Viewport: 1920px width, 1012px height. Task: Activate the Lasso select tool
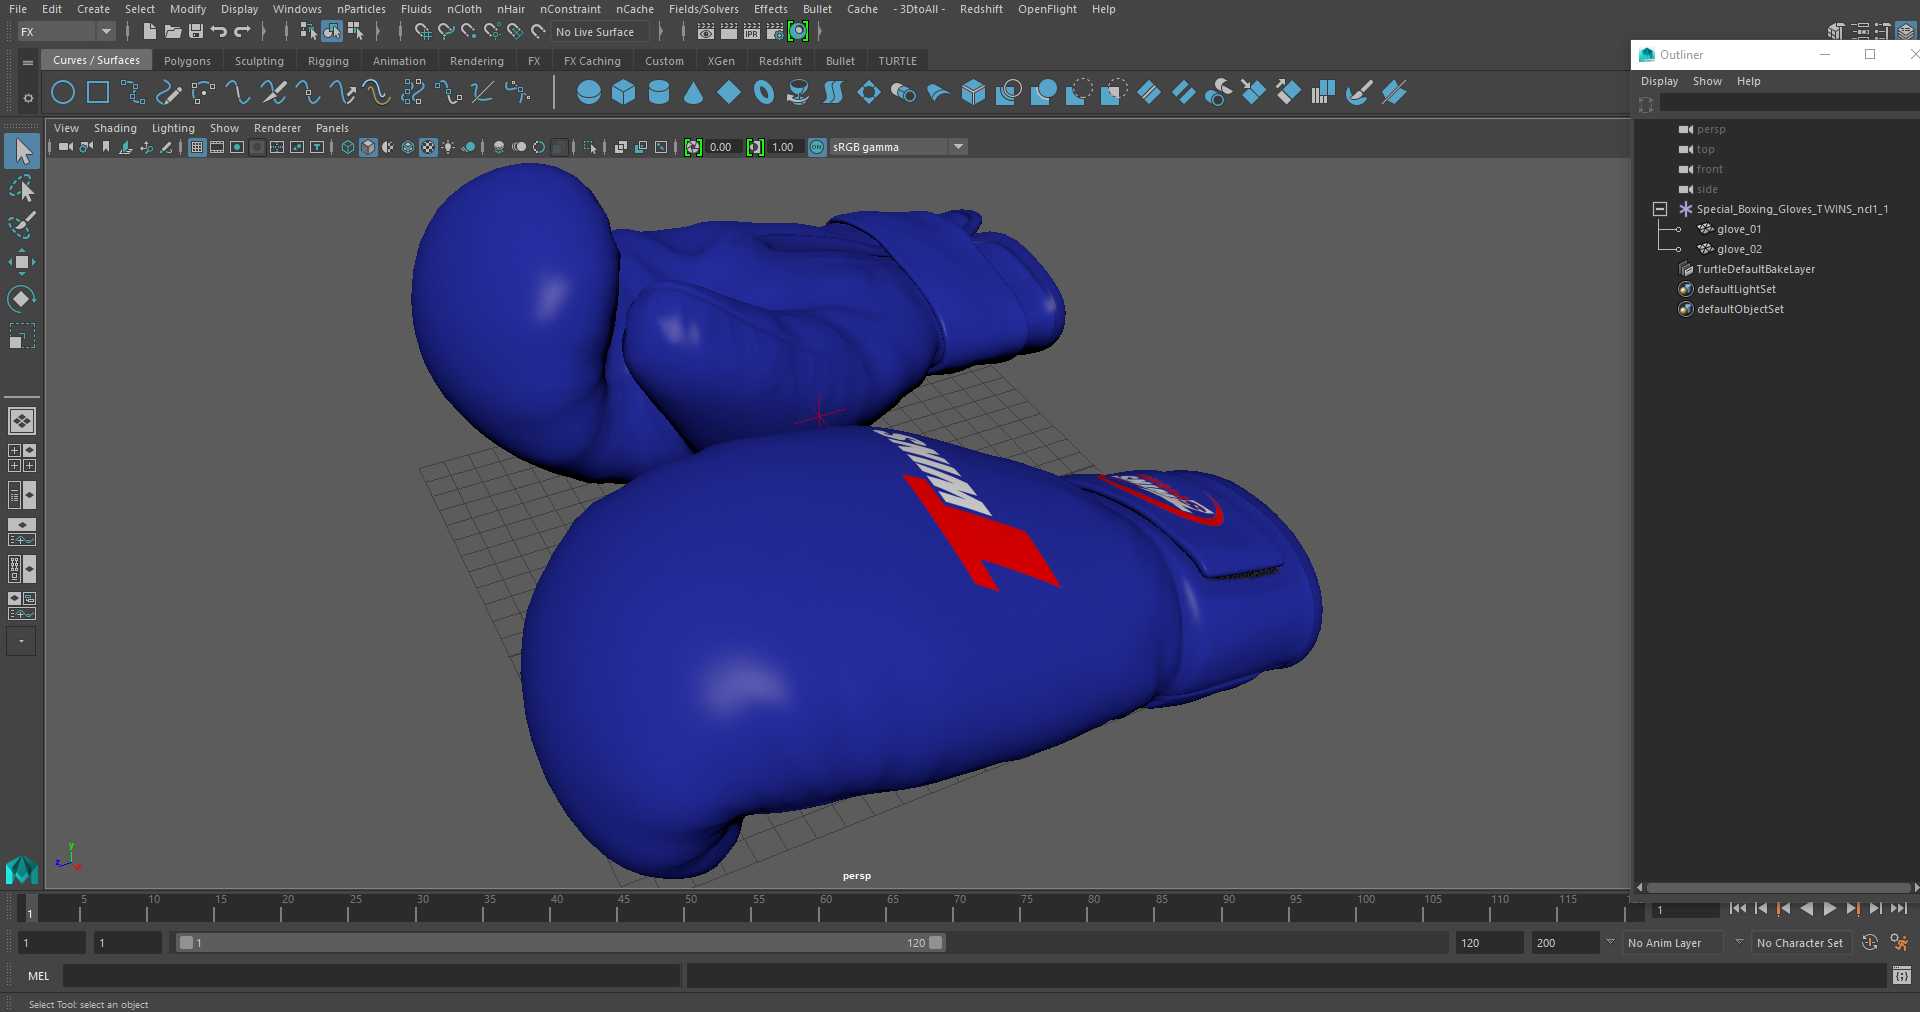coord(22,188)
